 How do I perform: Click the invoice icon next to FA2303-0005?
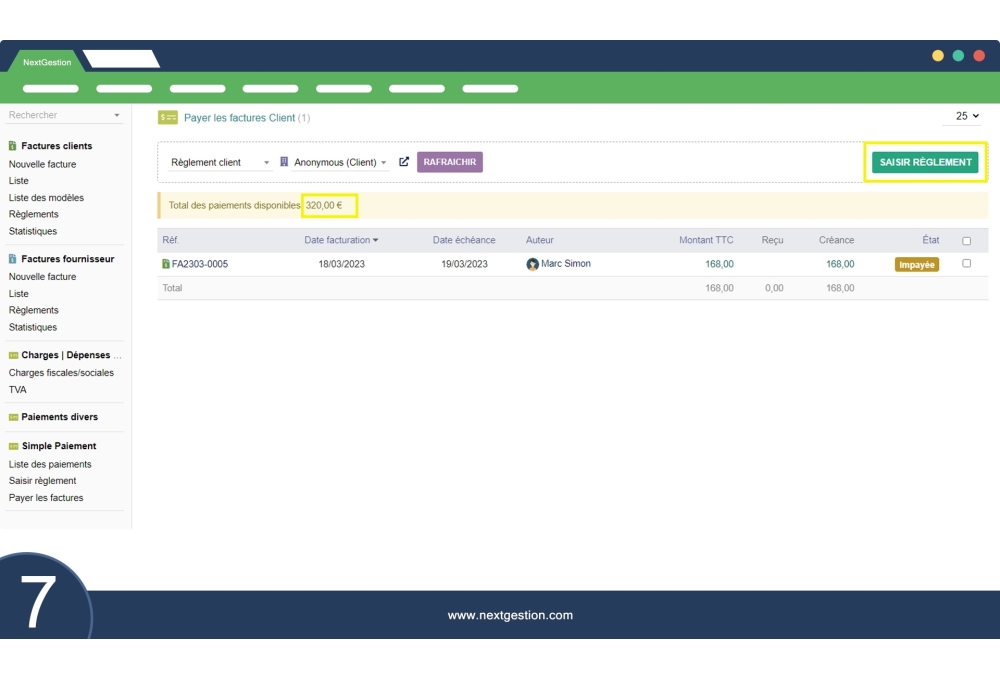[x=166, y=264]
